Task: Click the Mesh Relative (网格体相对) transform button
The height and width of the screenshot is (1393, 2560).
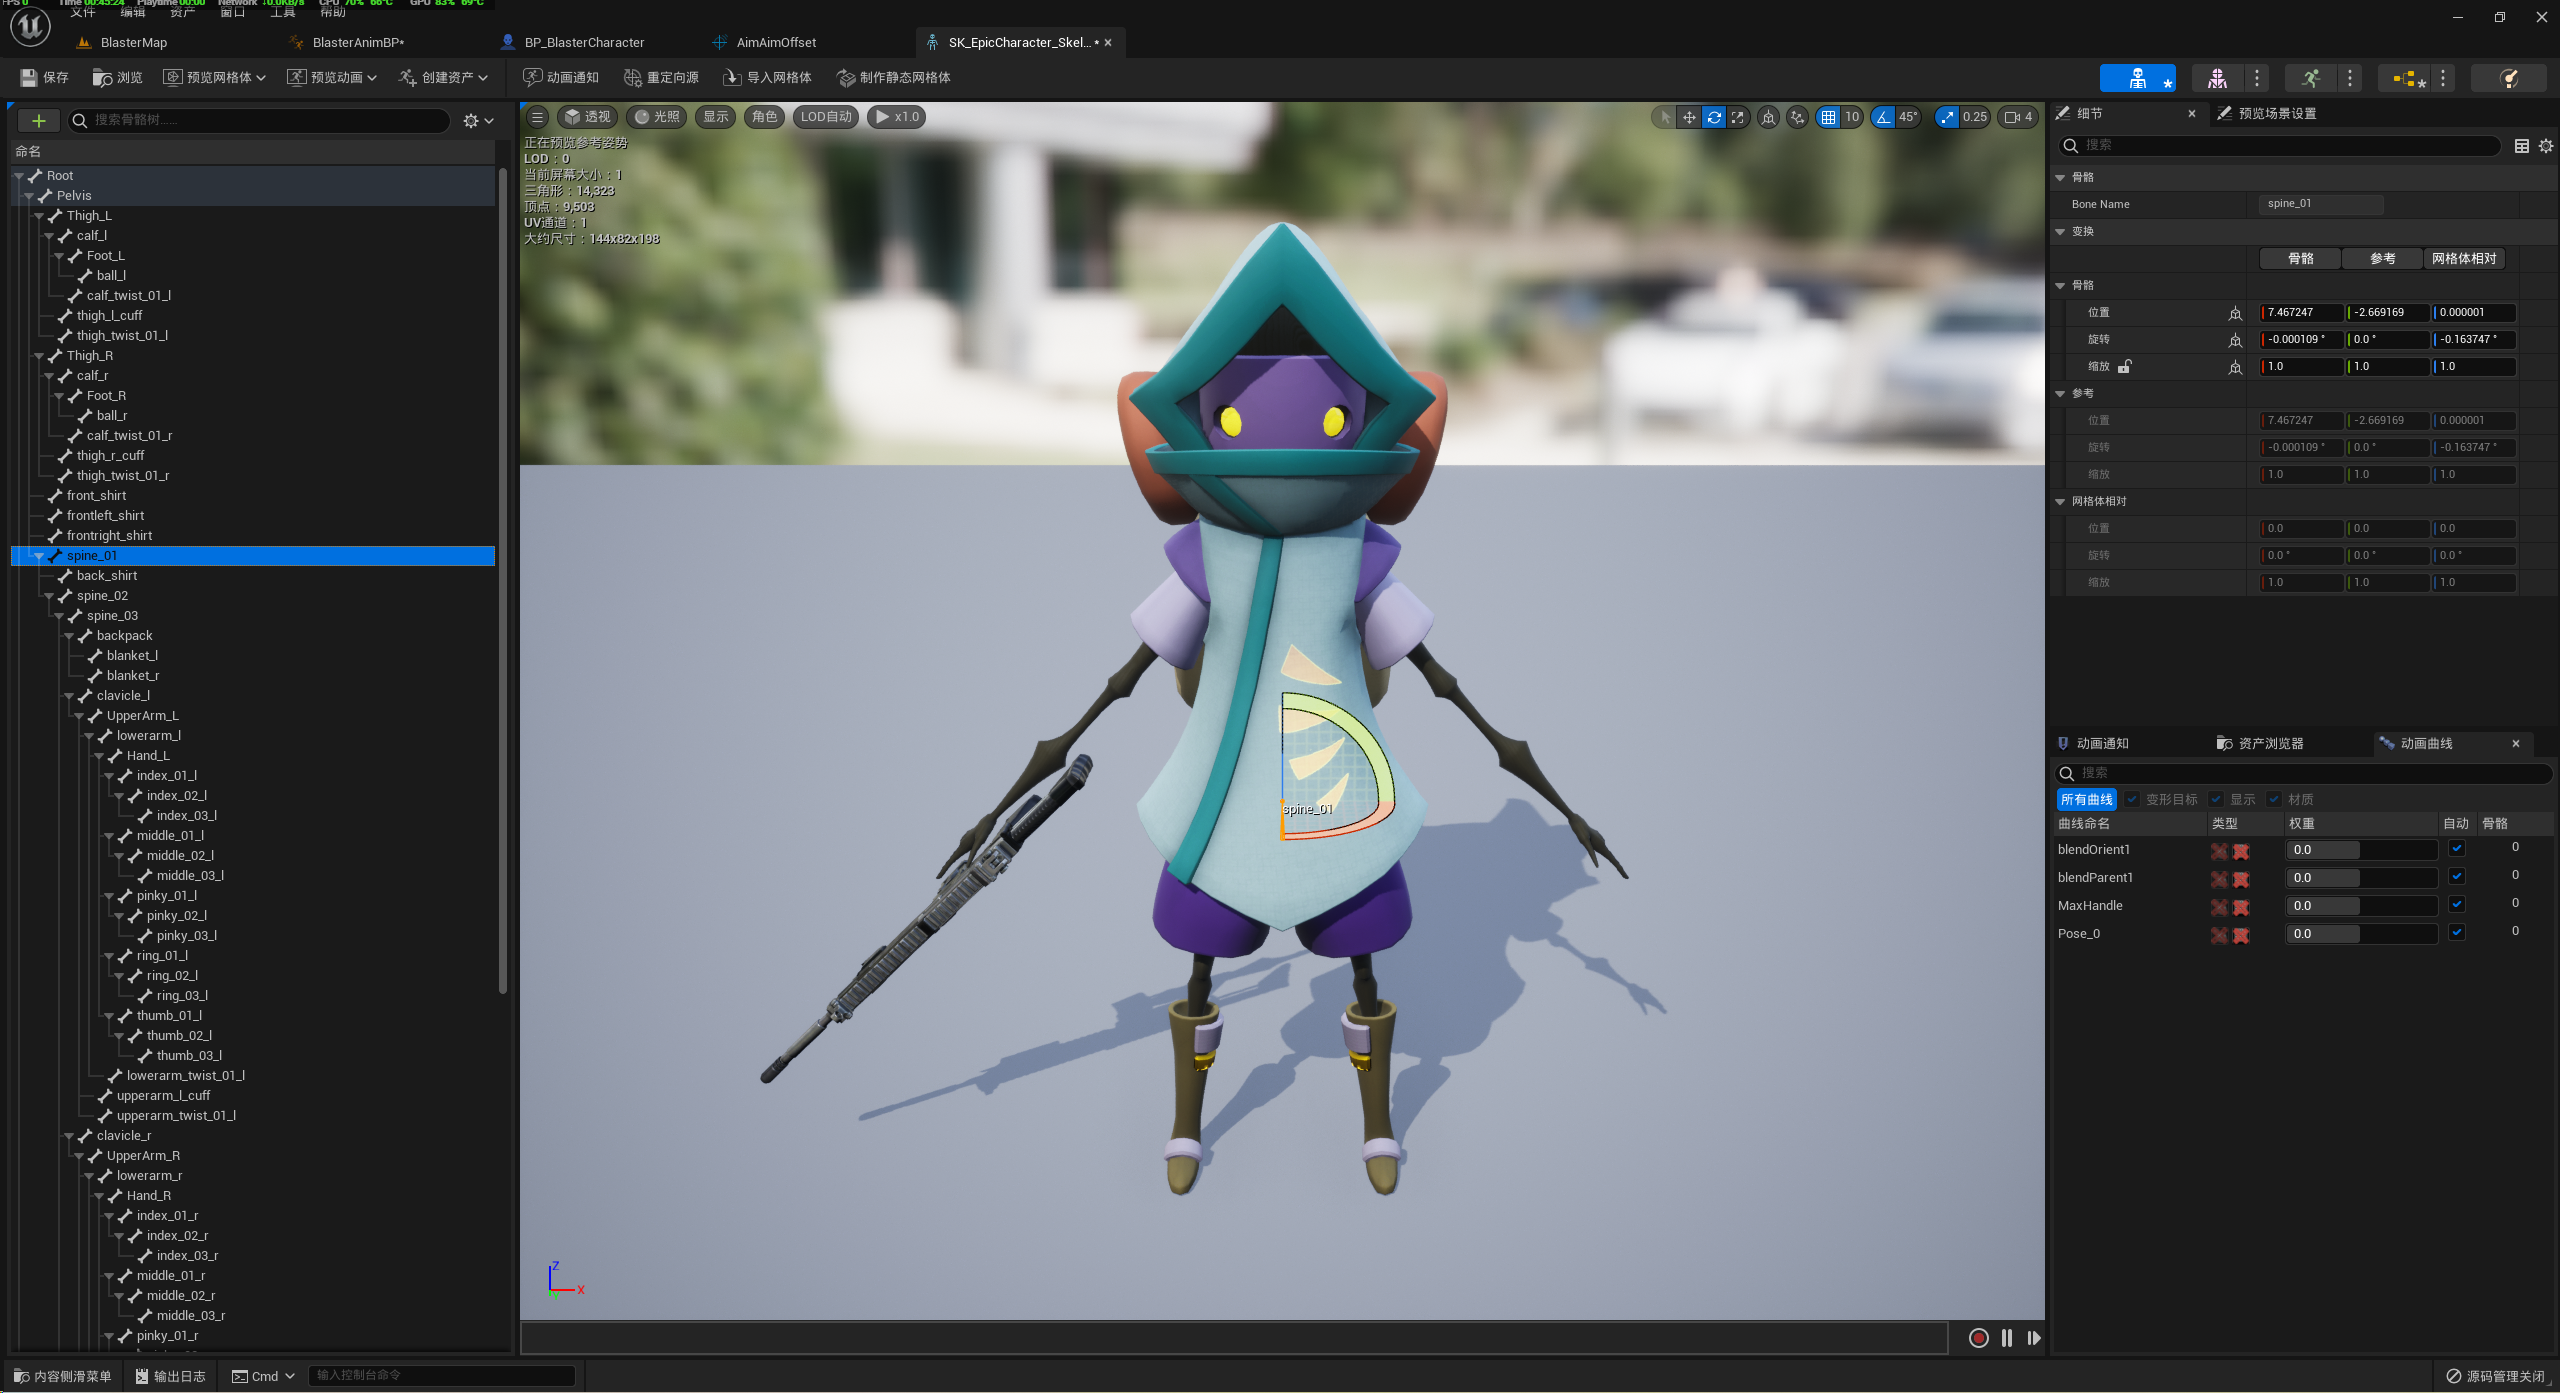Action: [x=2464, y=259]
